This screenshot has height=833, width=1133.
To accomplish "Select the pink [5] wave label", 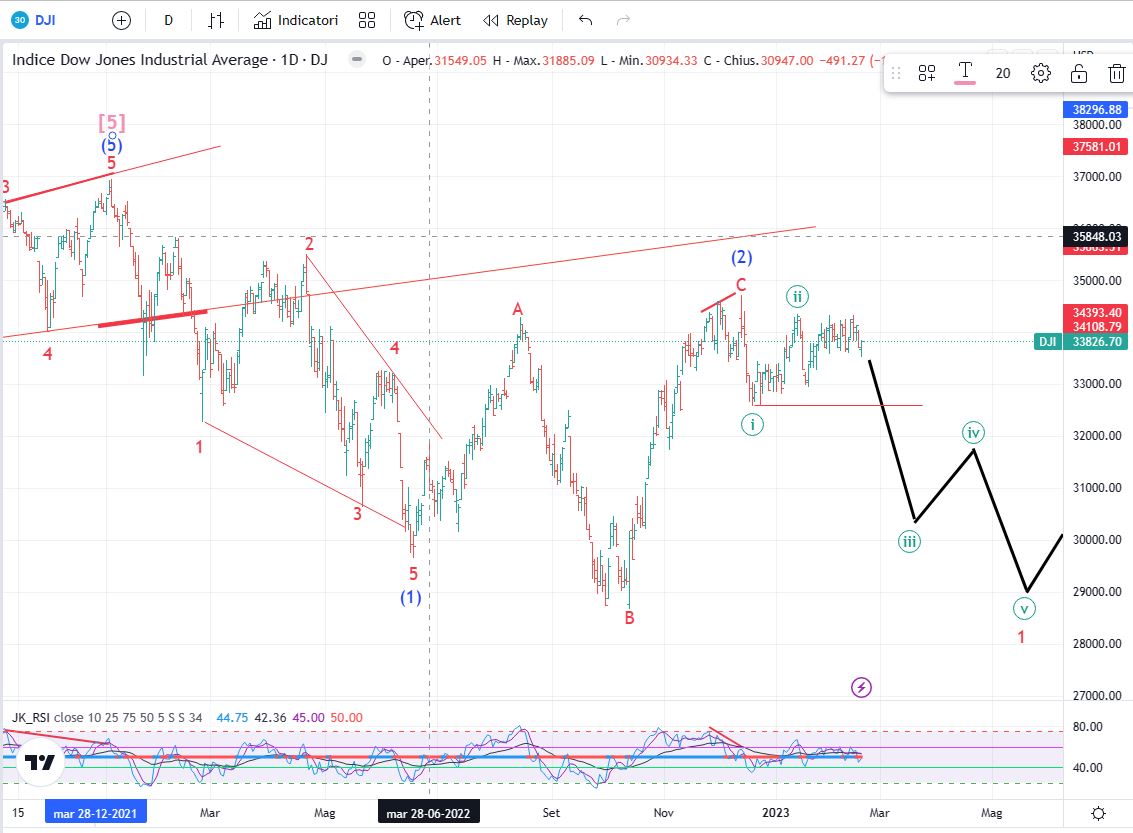I will (112, 122).
